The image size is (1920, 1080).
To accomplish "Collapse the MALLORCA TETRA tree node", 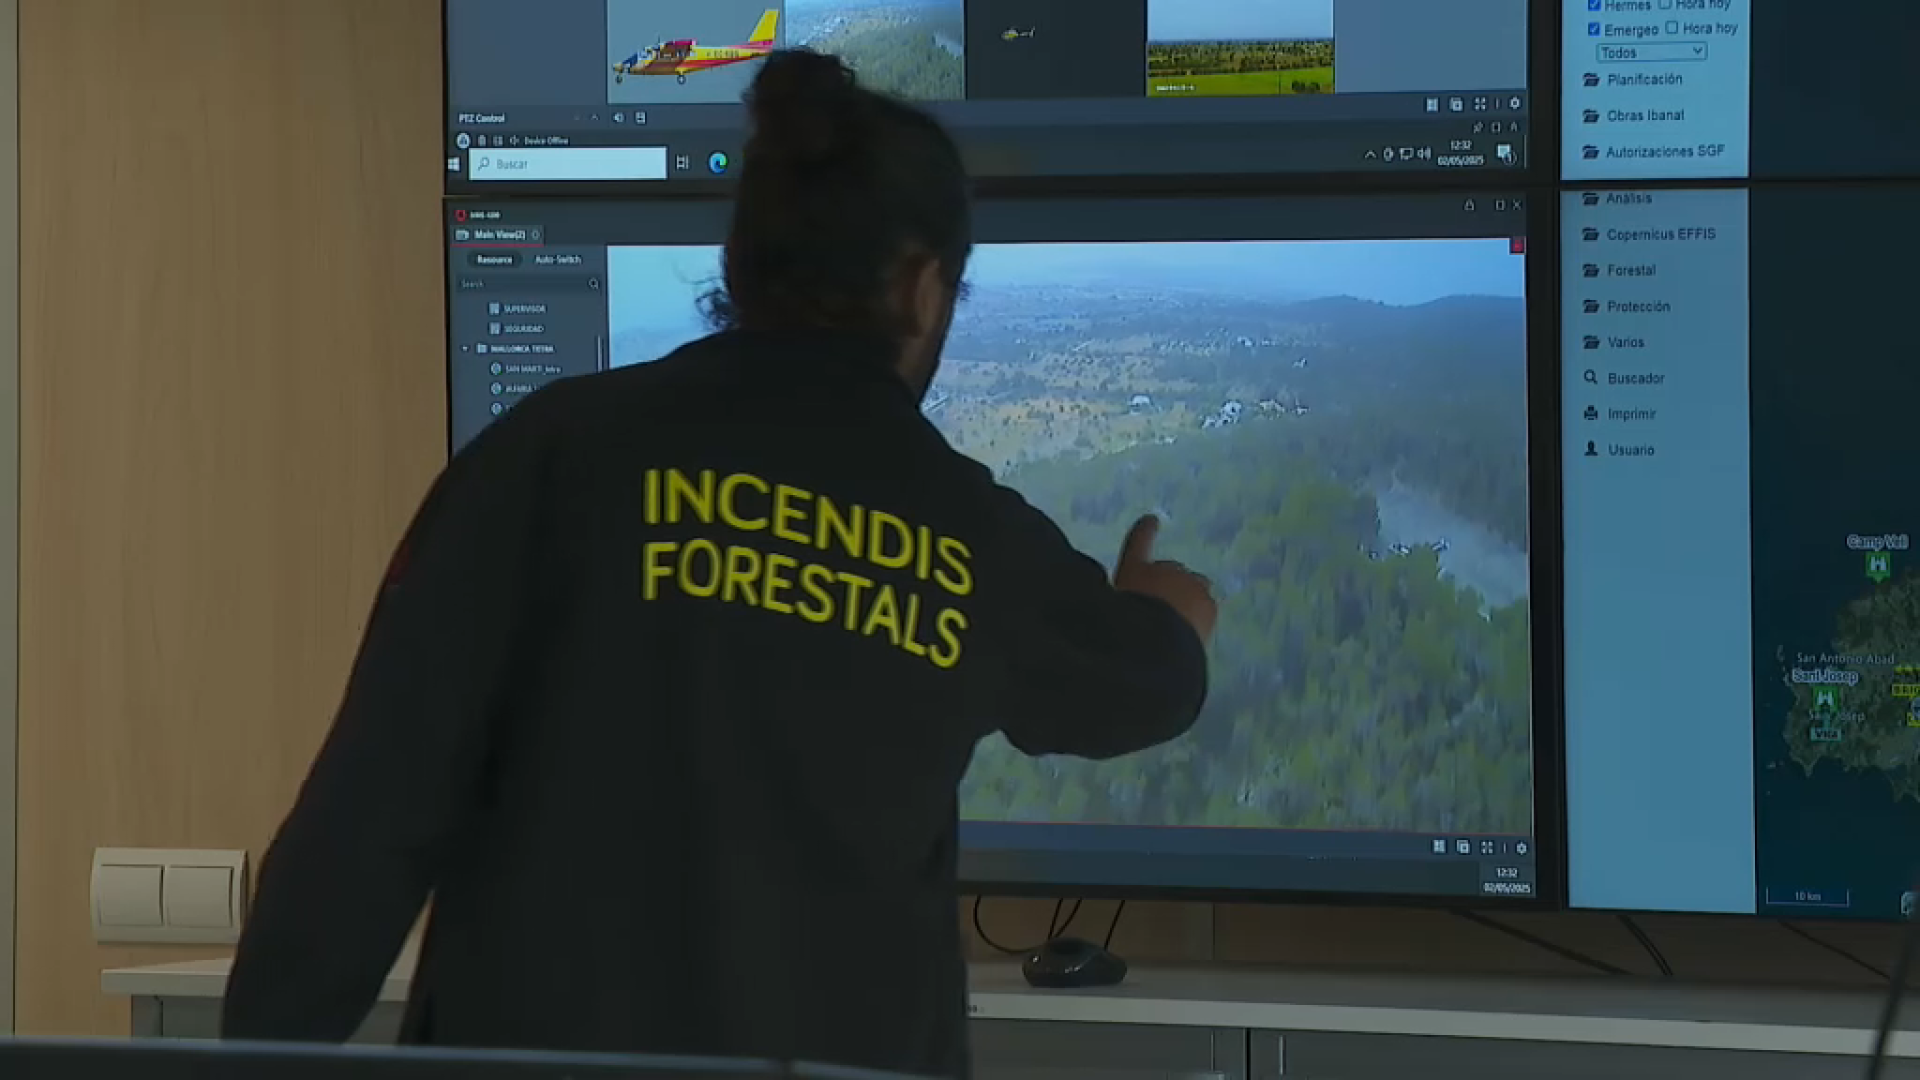I will point(465,349).
